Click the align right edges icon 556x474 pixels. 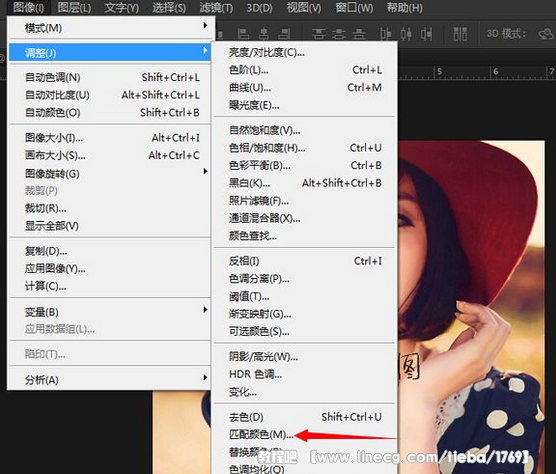(284, 34)
